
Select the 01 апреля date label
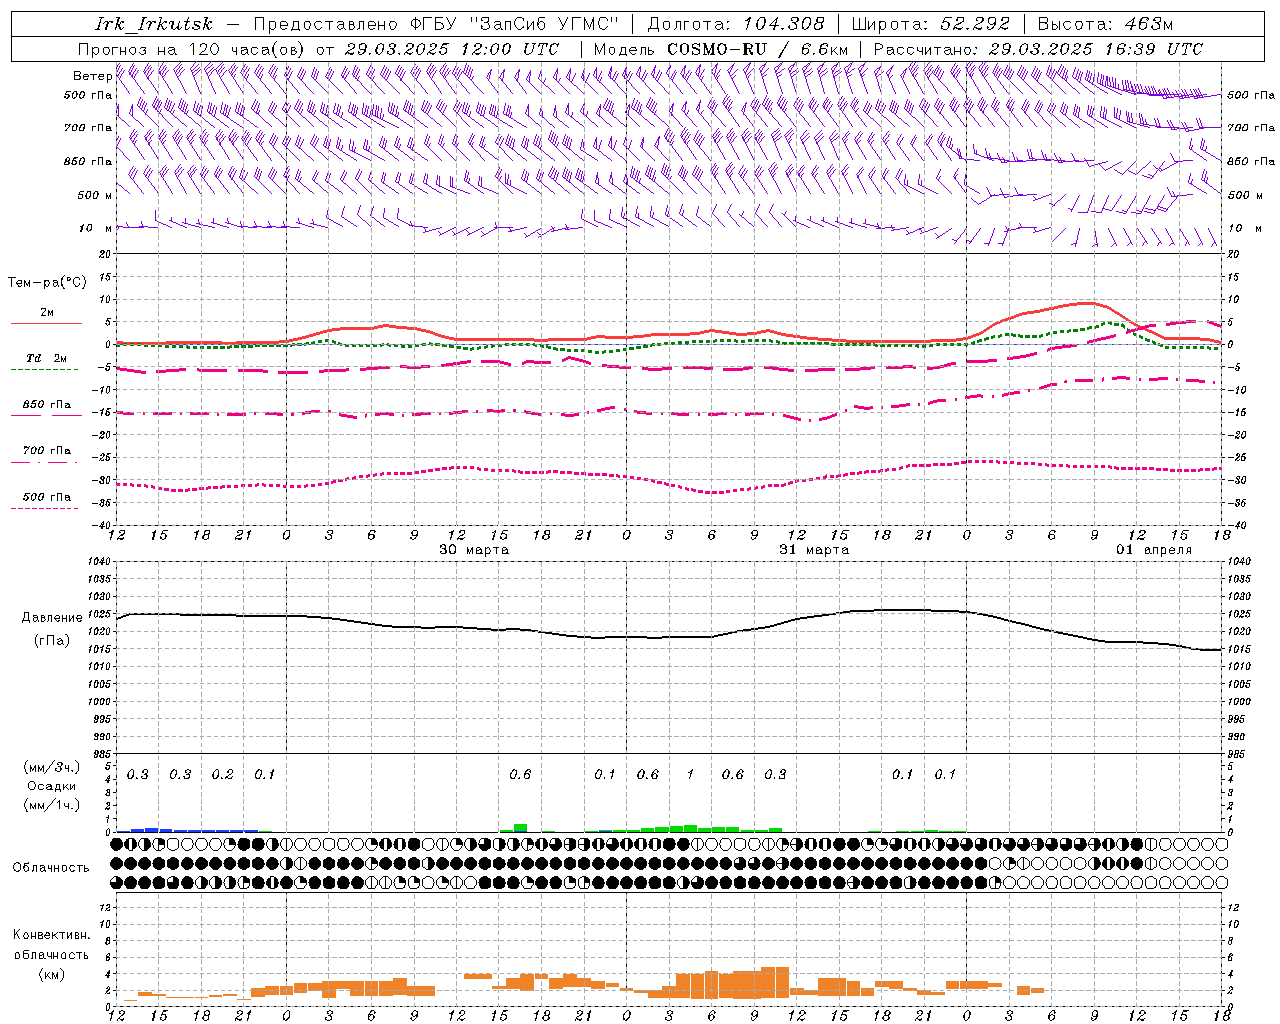(1154, 550)
